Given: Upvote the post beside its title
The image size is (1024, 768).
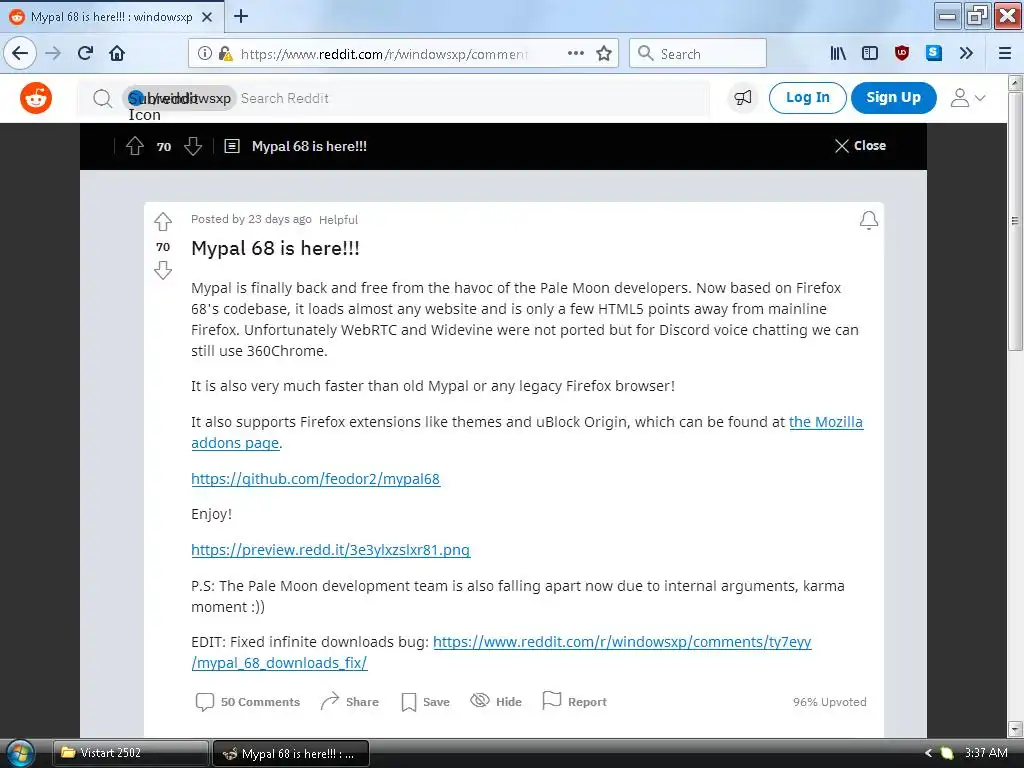Looking at the screenshot, I should pyautogui.click(x=163, y=222).
